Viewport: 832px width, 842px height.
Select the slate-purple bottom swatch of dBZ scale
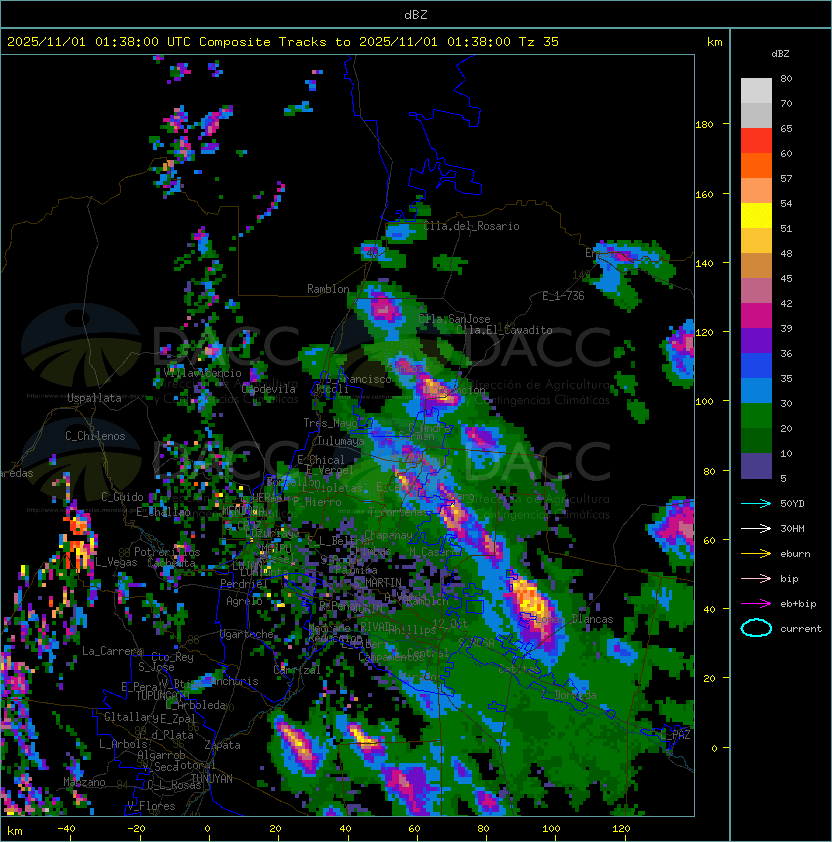pos(756,466)
